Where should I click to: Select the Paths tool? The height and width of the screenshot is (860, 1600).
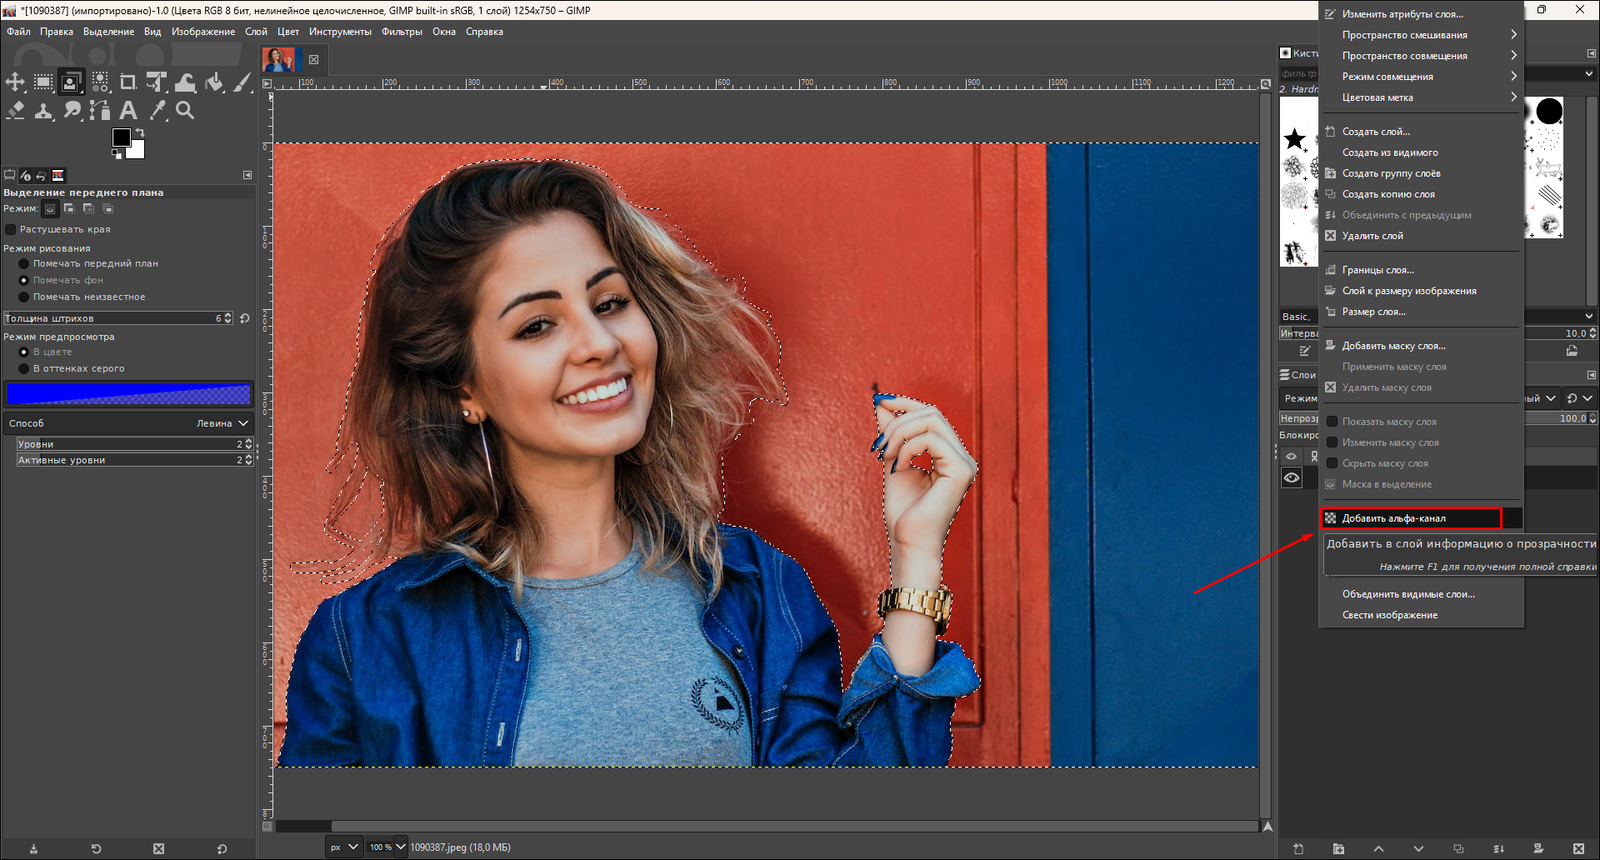click(x=100, y=110)
